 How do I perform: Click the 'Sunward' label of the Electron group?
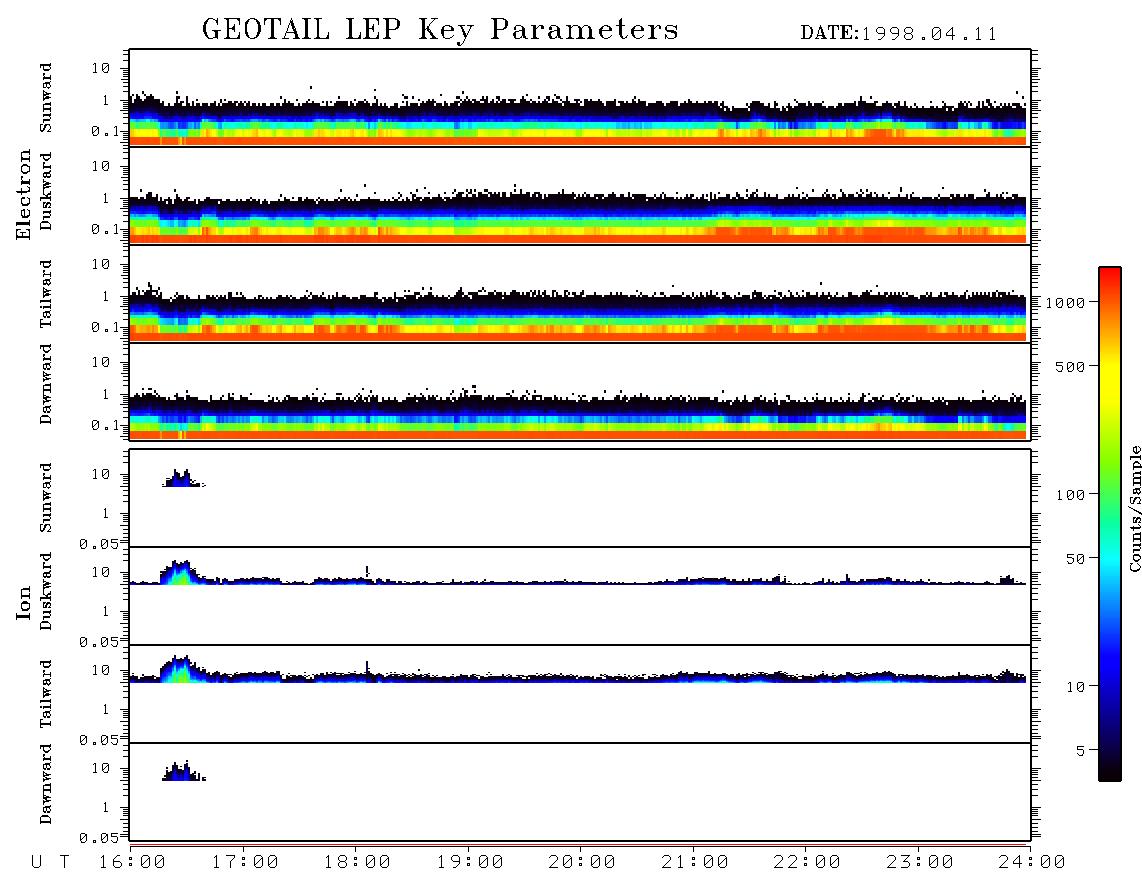click(x=46, y=98)
